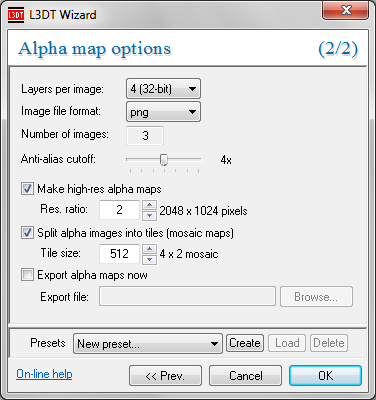The height and width of the screenshot is (400, 376).
Task: Click the Res. ratio value field
Action: [x=119, y=210]
